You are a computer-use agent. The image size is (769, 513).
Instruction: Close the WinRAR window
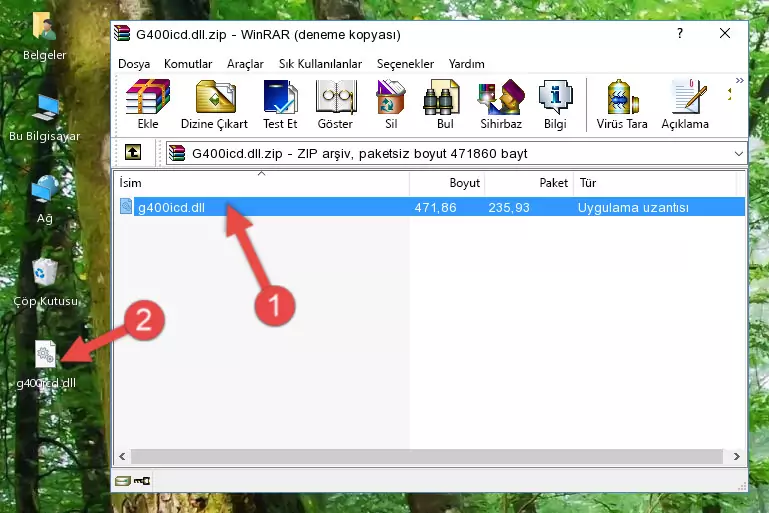725,33
